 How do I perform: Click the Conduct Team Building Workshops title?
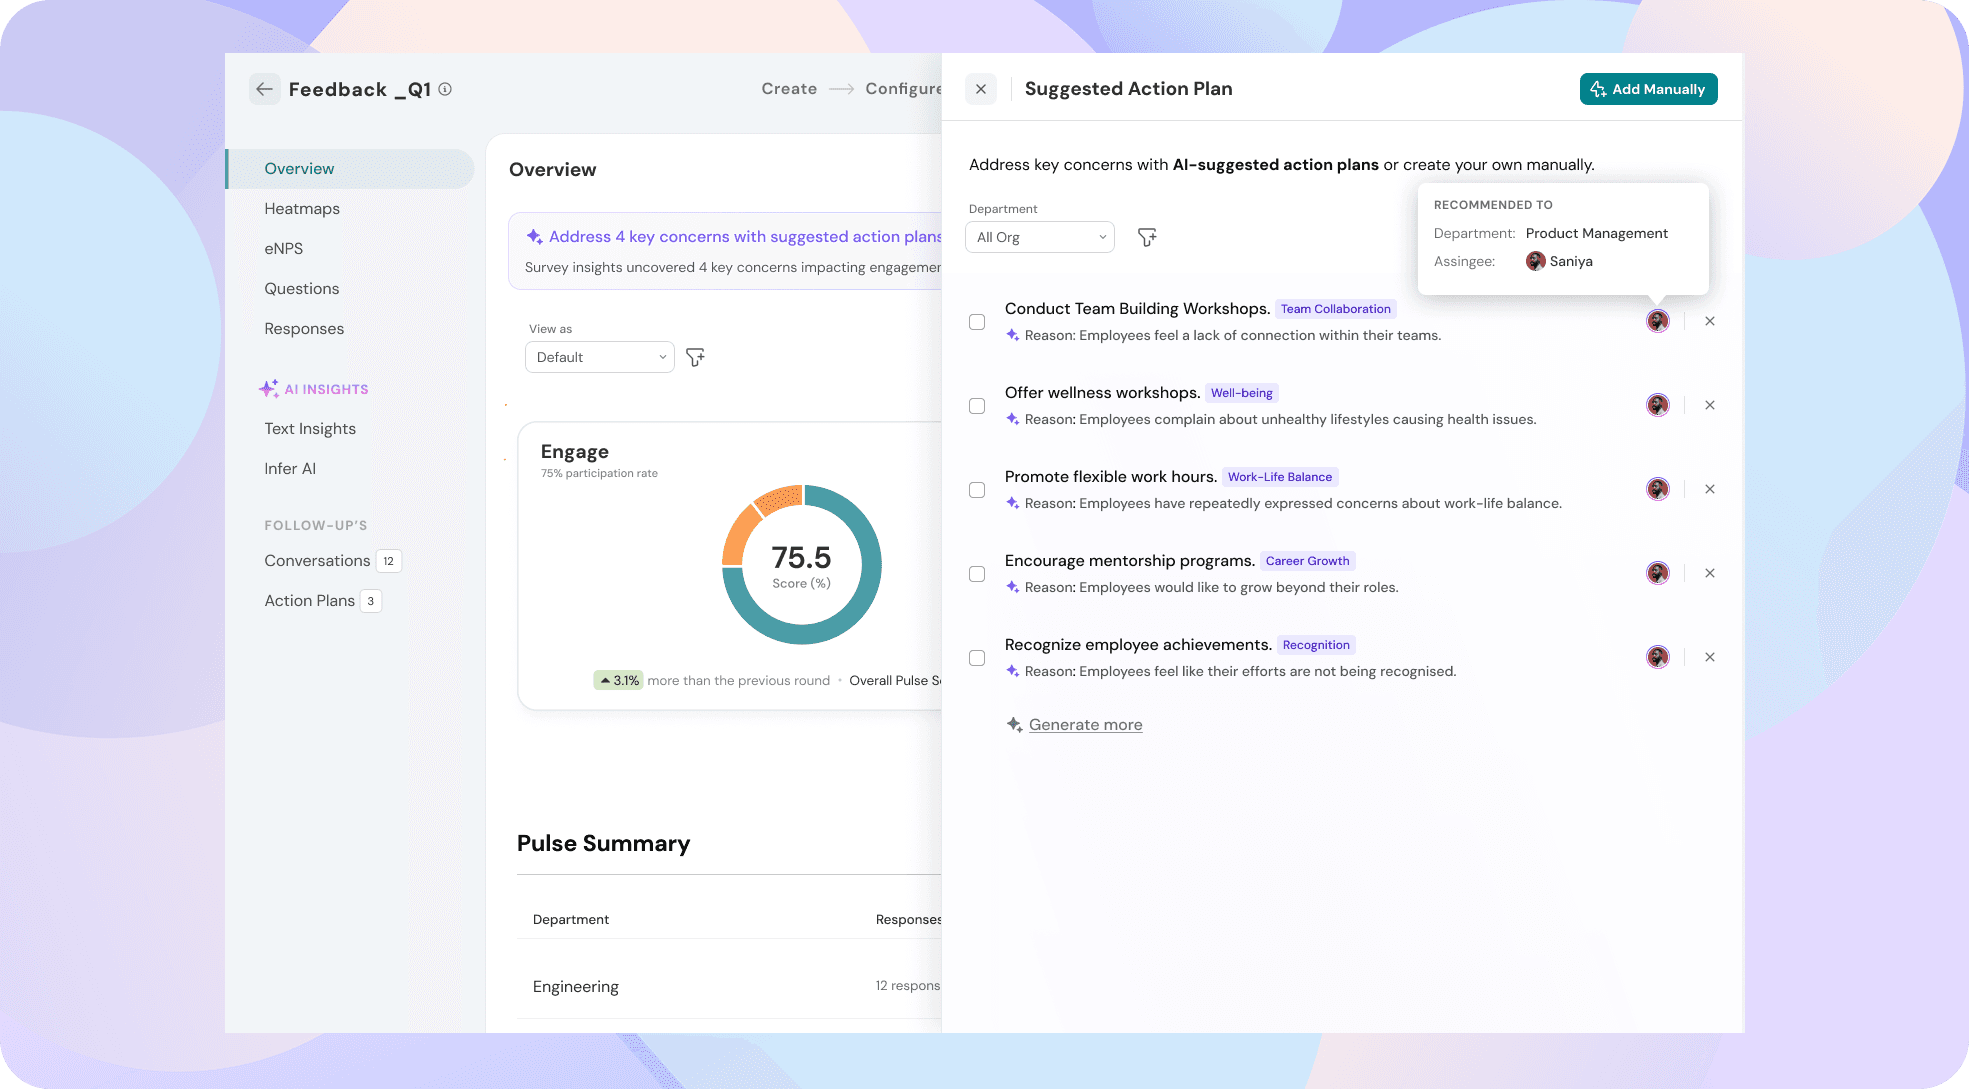click(1138, 309)
